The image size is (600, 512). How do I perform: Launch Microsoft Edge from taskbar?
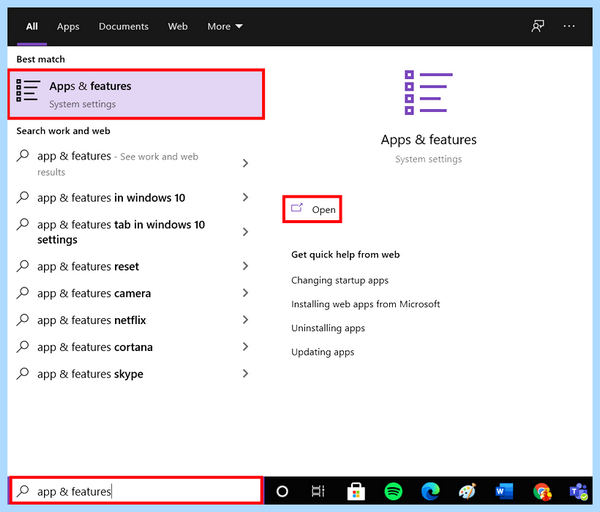tap(430, 491)
